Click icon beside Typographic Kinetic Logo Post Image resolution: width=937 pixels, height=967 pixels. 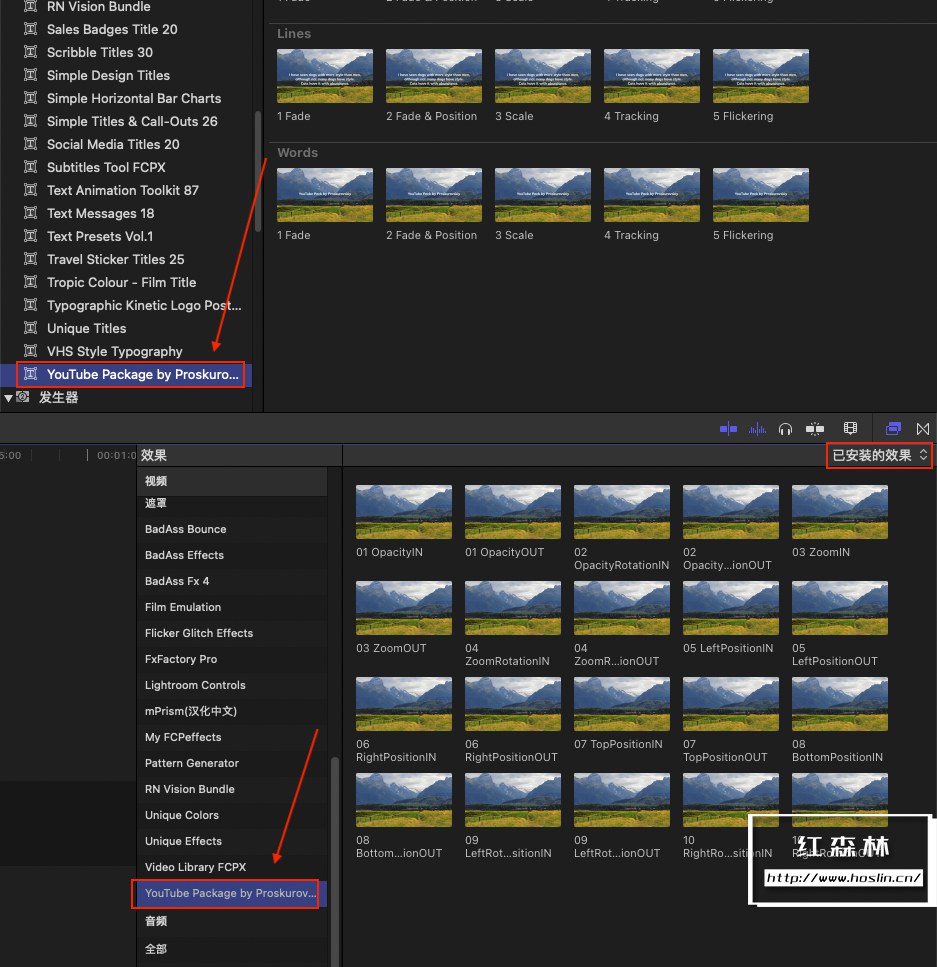pos(30,305)
